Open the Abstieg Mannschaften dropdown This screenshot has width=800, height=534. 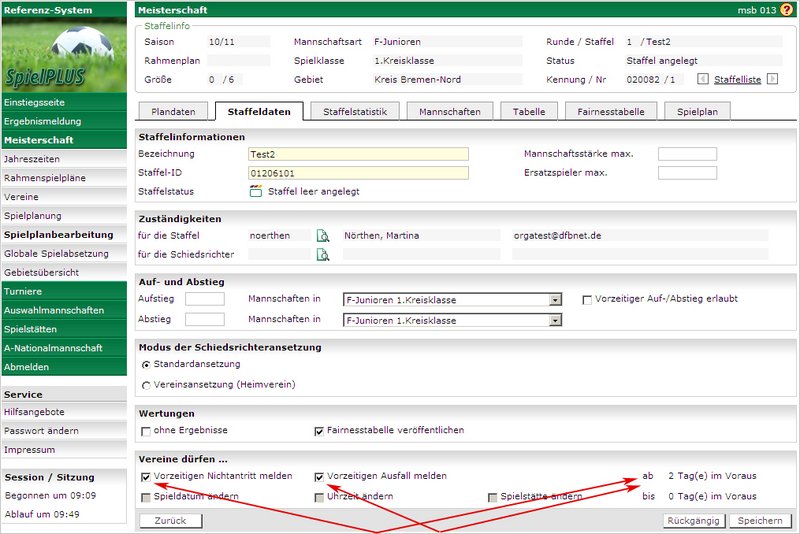click(555, 320)
